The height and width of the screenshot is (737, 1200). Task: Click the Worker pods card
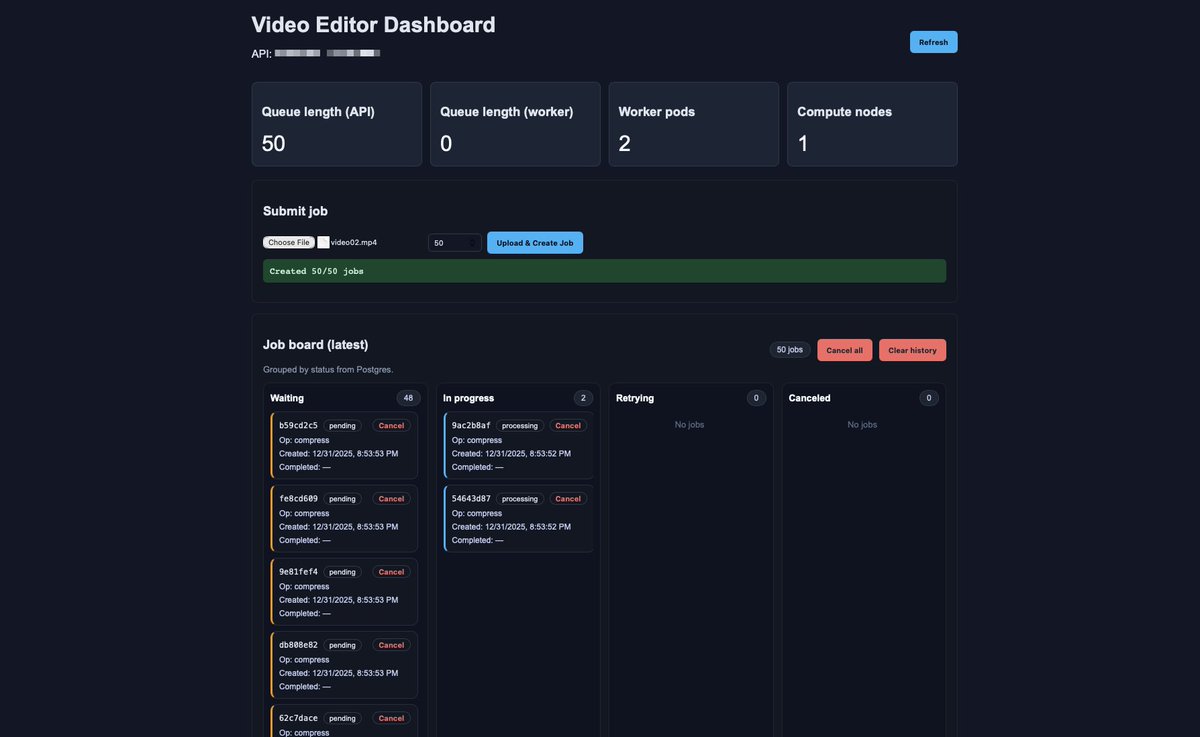(694, 124)
